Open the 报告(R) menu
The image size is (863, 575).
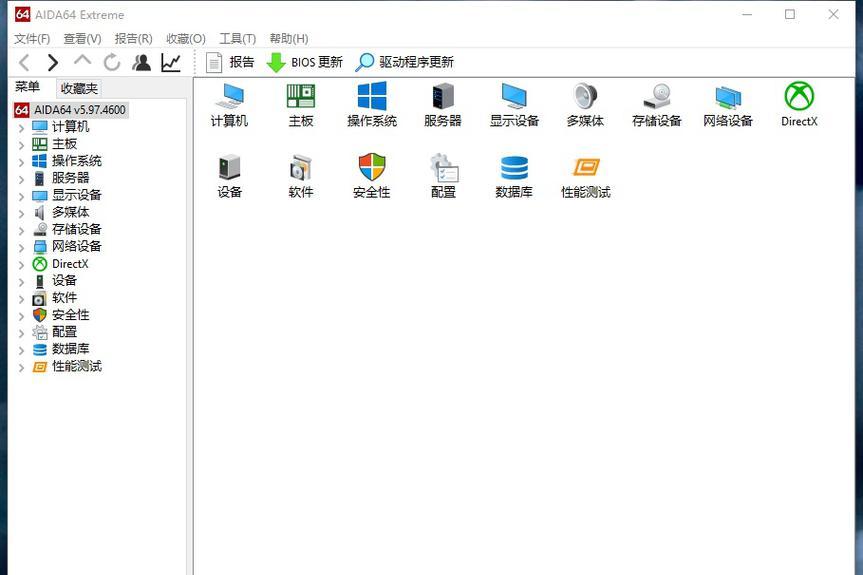134,39
